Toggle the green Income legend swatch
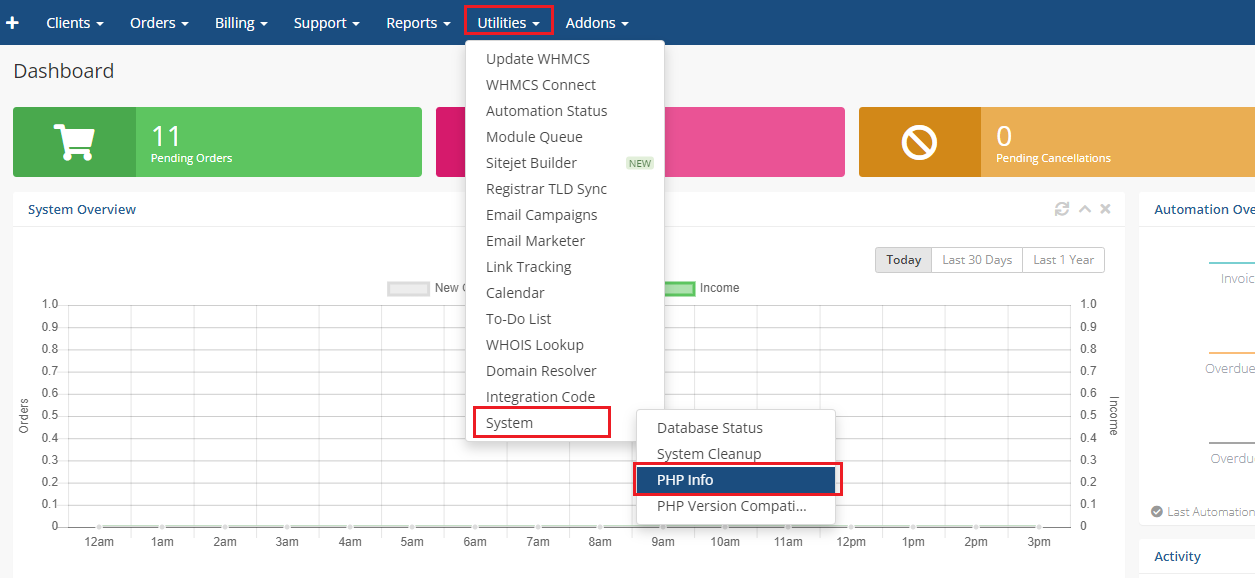The height and width of the screenshot is (578, 1255). pyautogui.click(x=680, y=288)
